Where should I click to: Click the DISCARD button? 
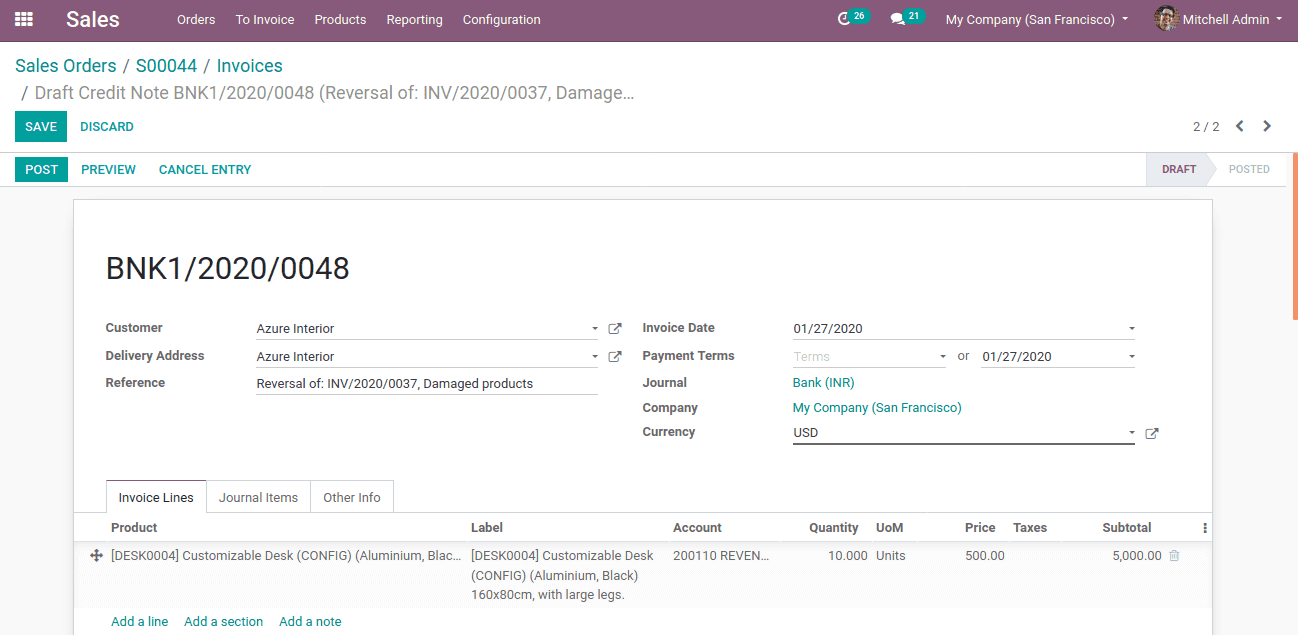(107, 126)
